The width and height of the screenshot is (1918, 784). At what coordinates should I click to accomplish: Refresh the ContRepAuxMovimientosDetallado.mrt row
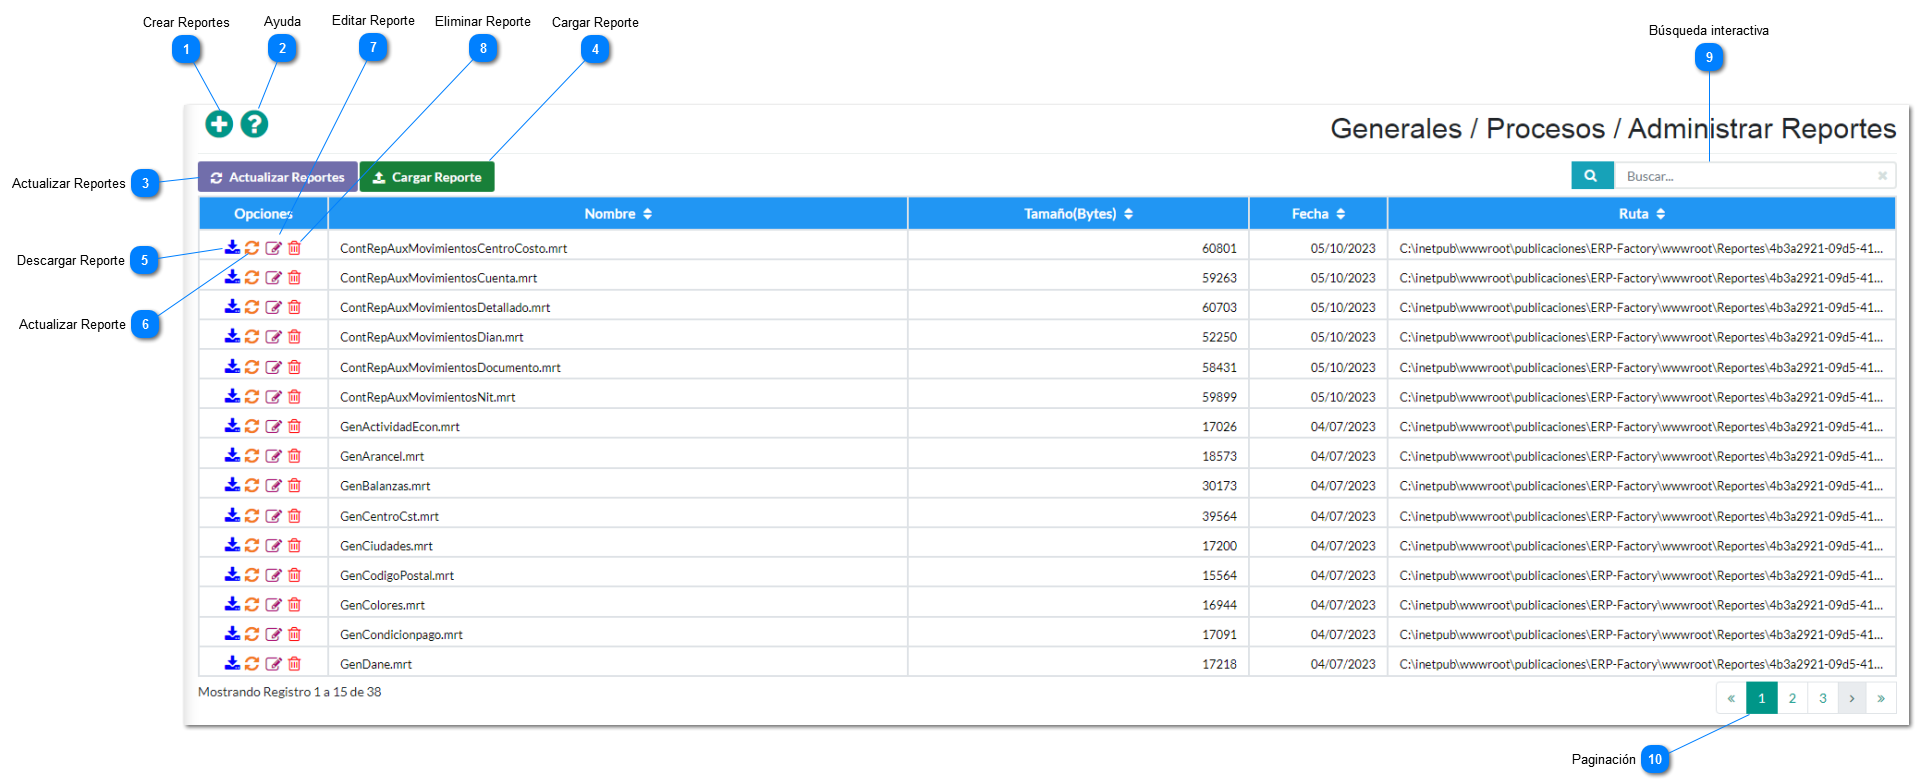252,307
